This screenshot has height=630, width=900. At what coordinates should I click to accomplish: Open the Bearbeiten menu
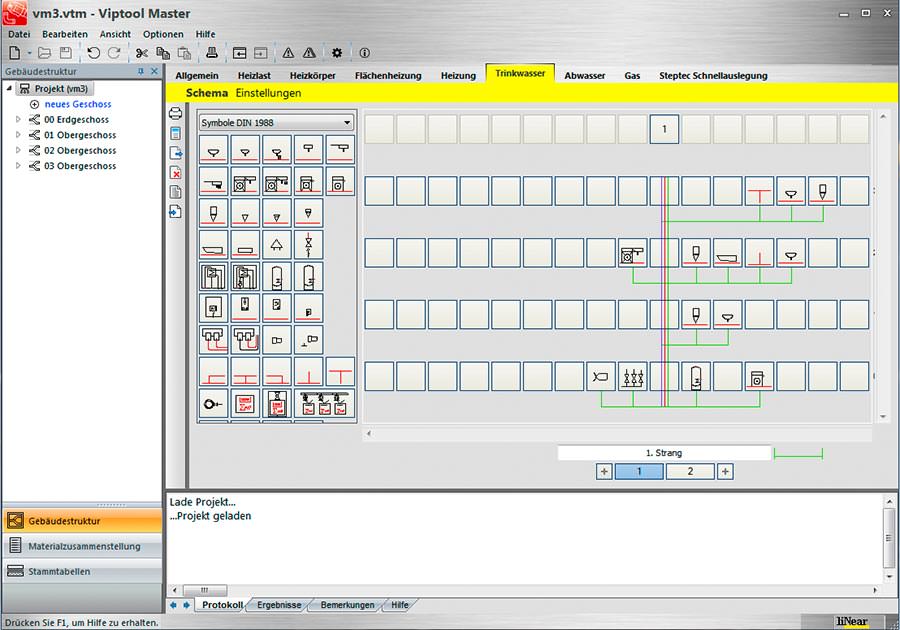click(x=65, y=34)
